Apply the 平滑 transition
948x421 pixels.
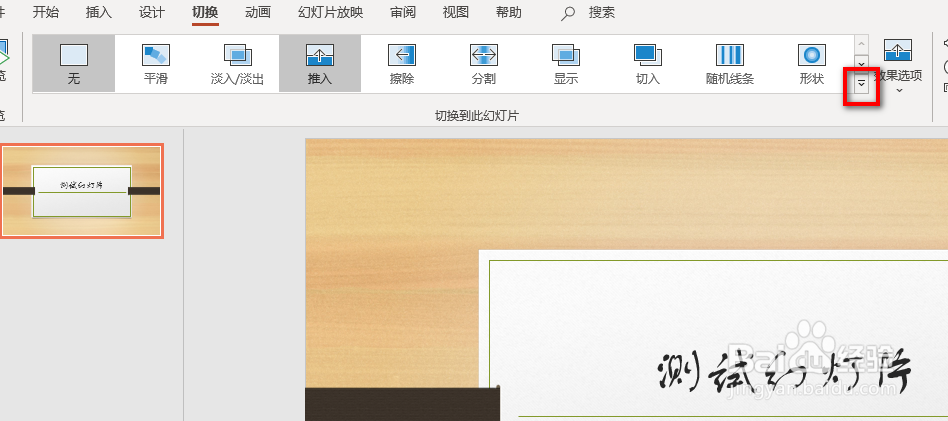click(x=156, y=64)
